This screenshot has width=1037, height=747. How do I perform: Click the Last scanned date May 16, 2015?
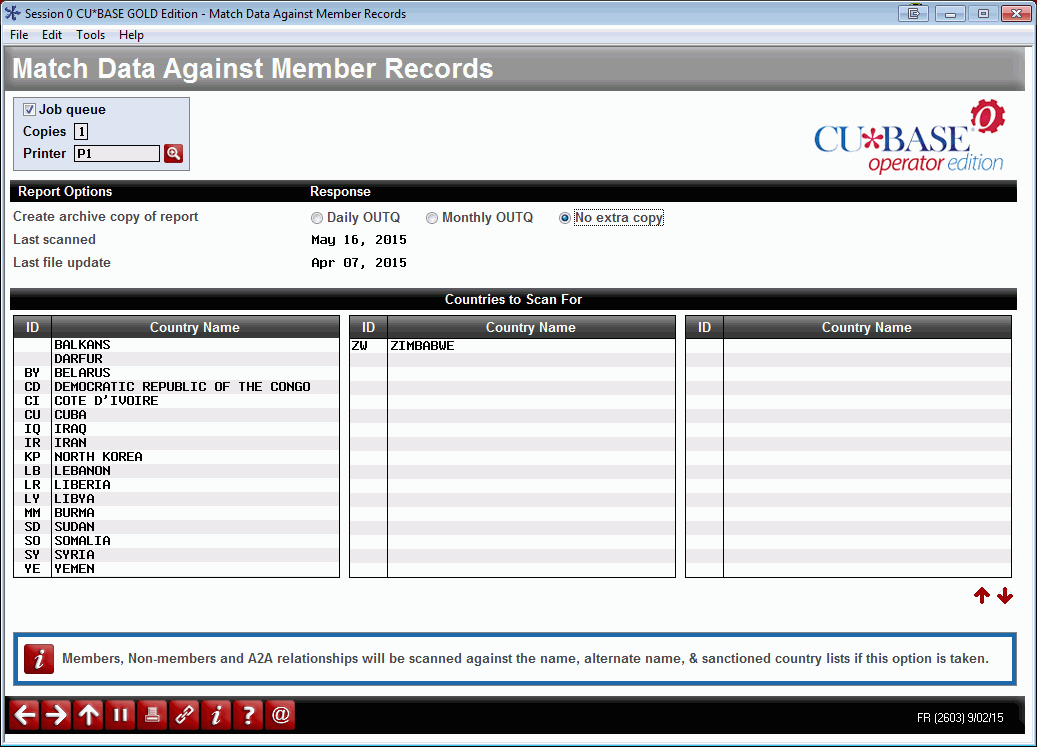(359, 240)
